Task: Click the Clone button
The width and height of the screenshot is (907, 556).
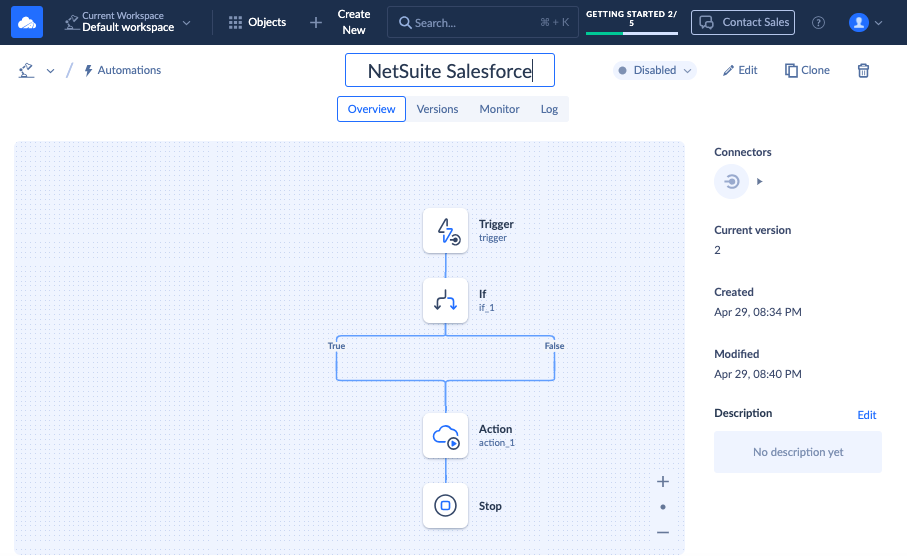Action: click(x=807, y=70)
